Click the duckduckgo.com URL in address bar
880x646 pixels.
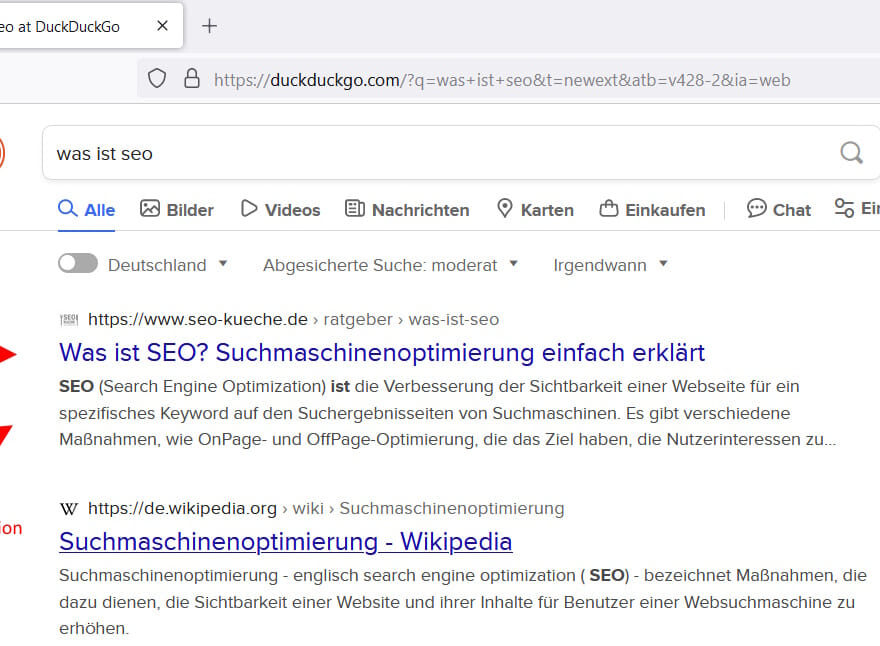click(x=502, y=80)
